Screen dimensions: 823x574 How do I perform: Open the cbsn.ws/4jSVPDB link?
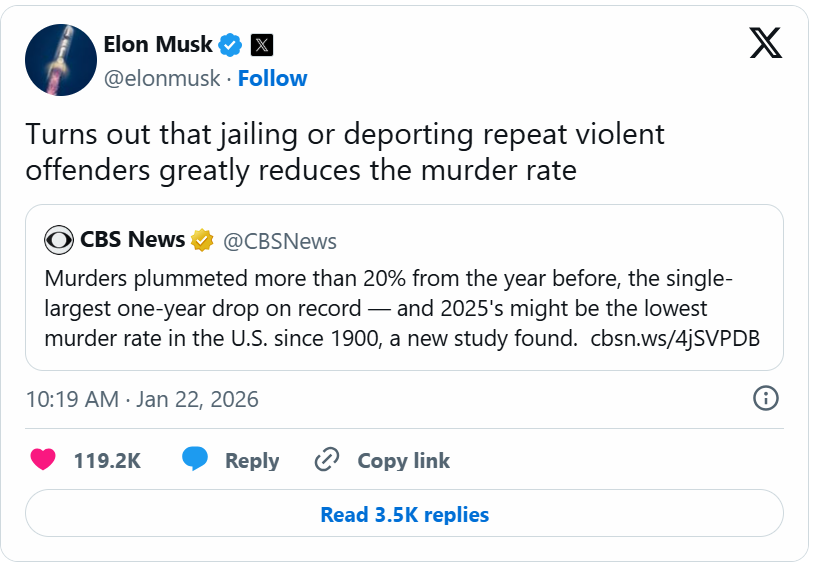[675, 337]
